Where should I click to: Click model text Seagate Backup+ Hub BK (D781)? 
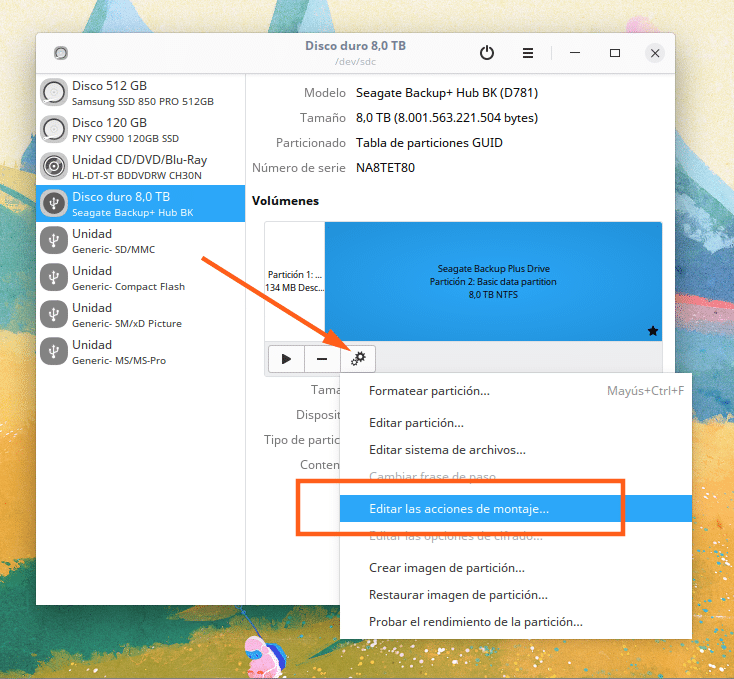tap(447, 93)
